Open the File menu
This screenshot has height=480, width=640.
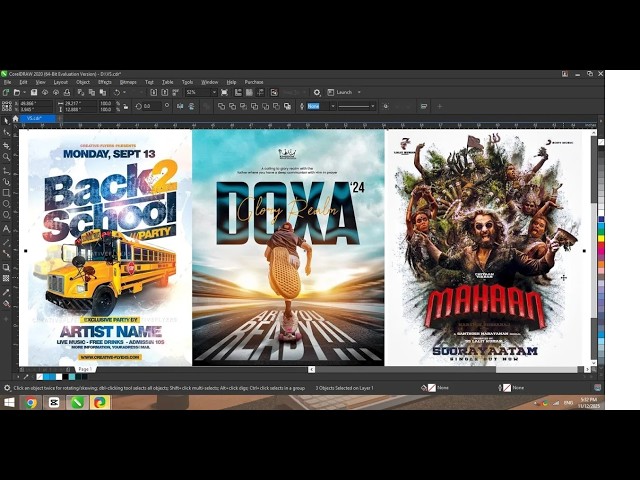pos(7,82)
